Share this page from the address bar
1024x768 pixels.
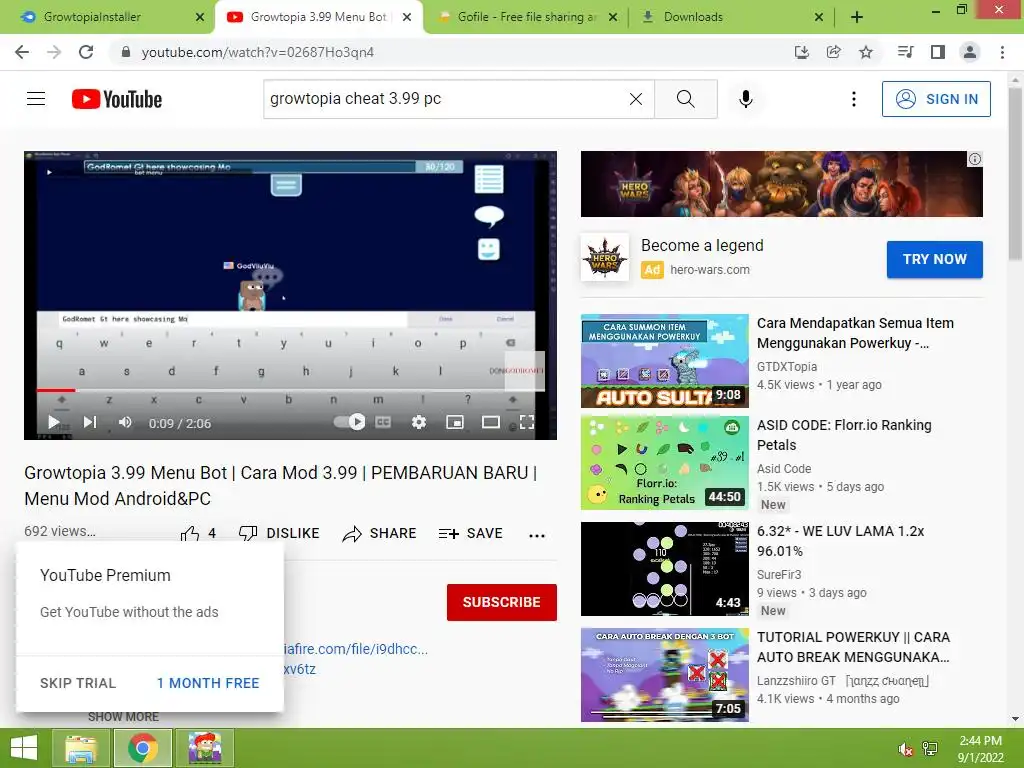(x=834, y=52)
